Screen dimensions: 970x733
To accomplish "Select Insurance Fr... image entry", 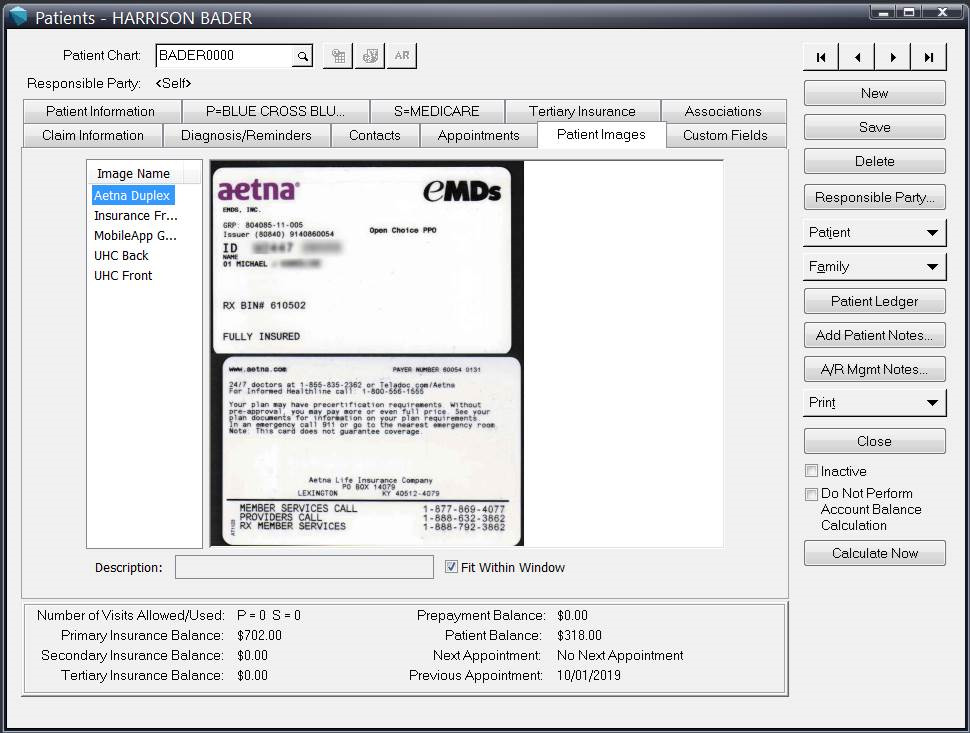I will pos(135,216).
